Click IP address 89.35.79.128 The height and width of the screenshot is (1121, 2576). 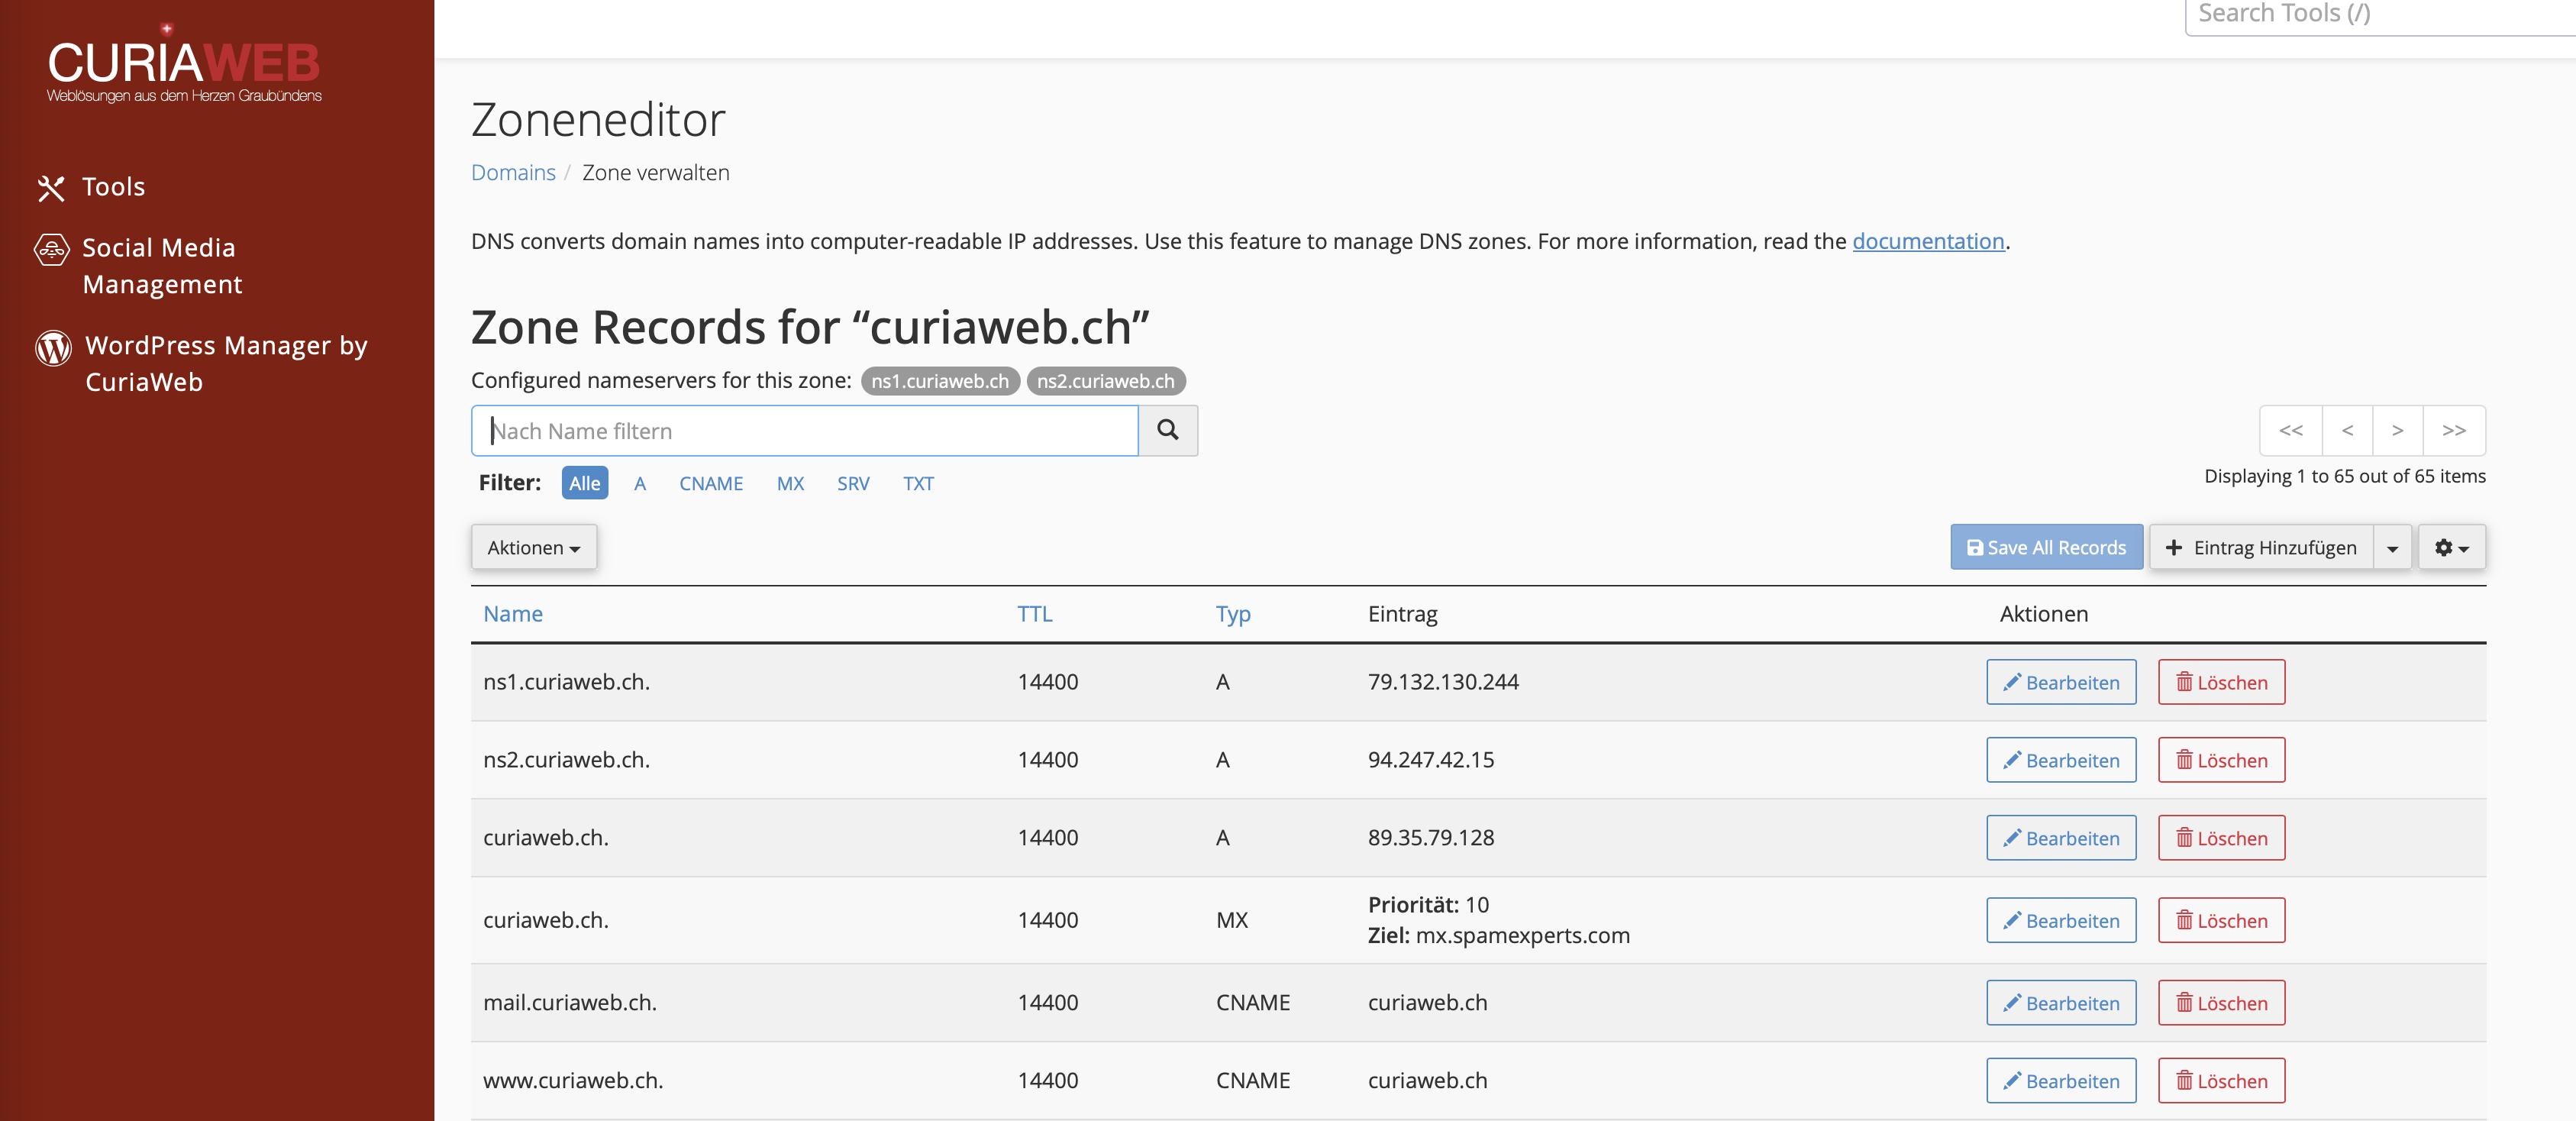click(x=1431, y=838)
